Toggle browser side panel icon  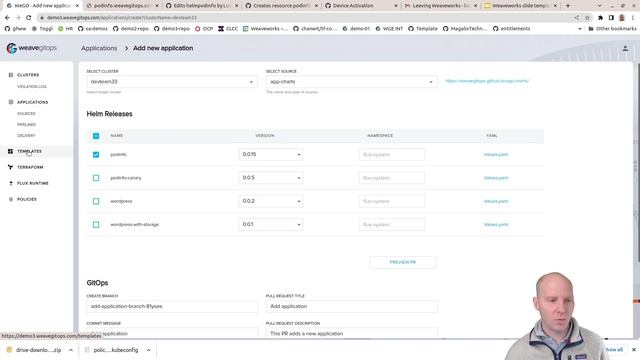tap(611, 18)
